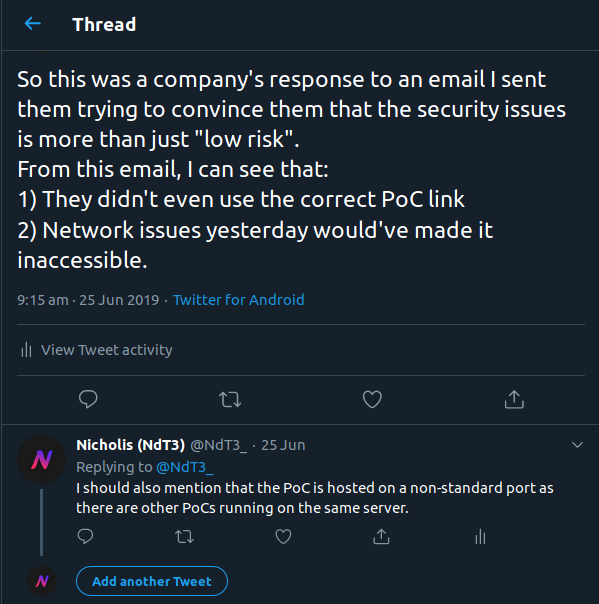
Task: Click the Add another Tweet button
Action: pos(152,581)
